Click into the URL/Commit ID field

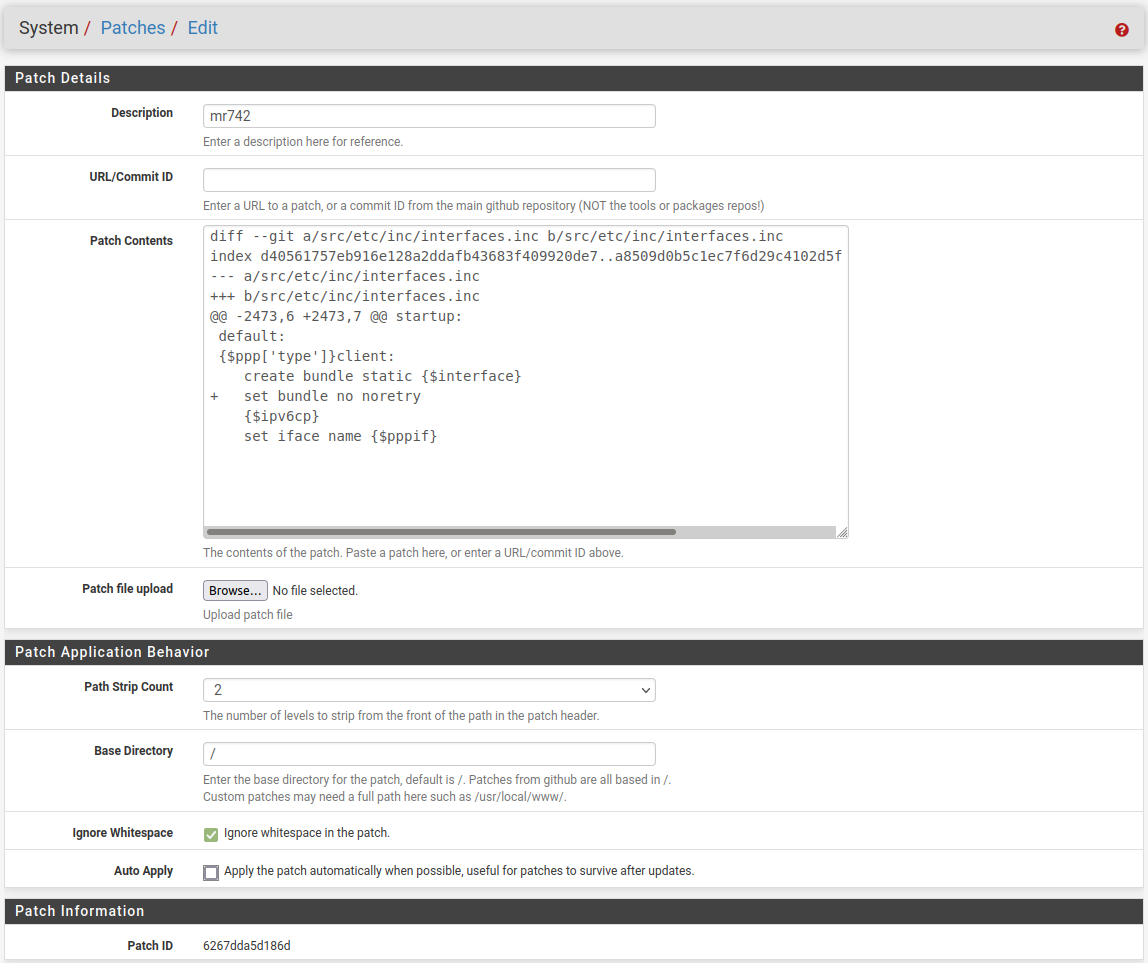click(x=429, y=180)
